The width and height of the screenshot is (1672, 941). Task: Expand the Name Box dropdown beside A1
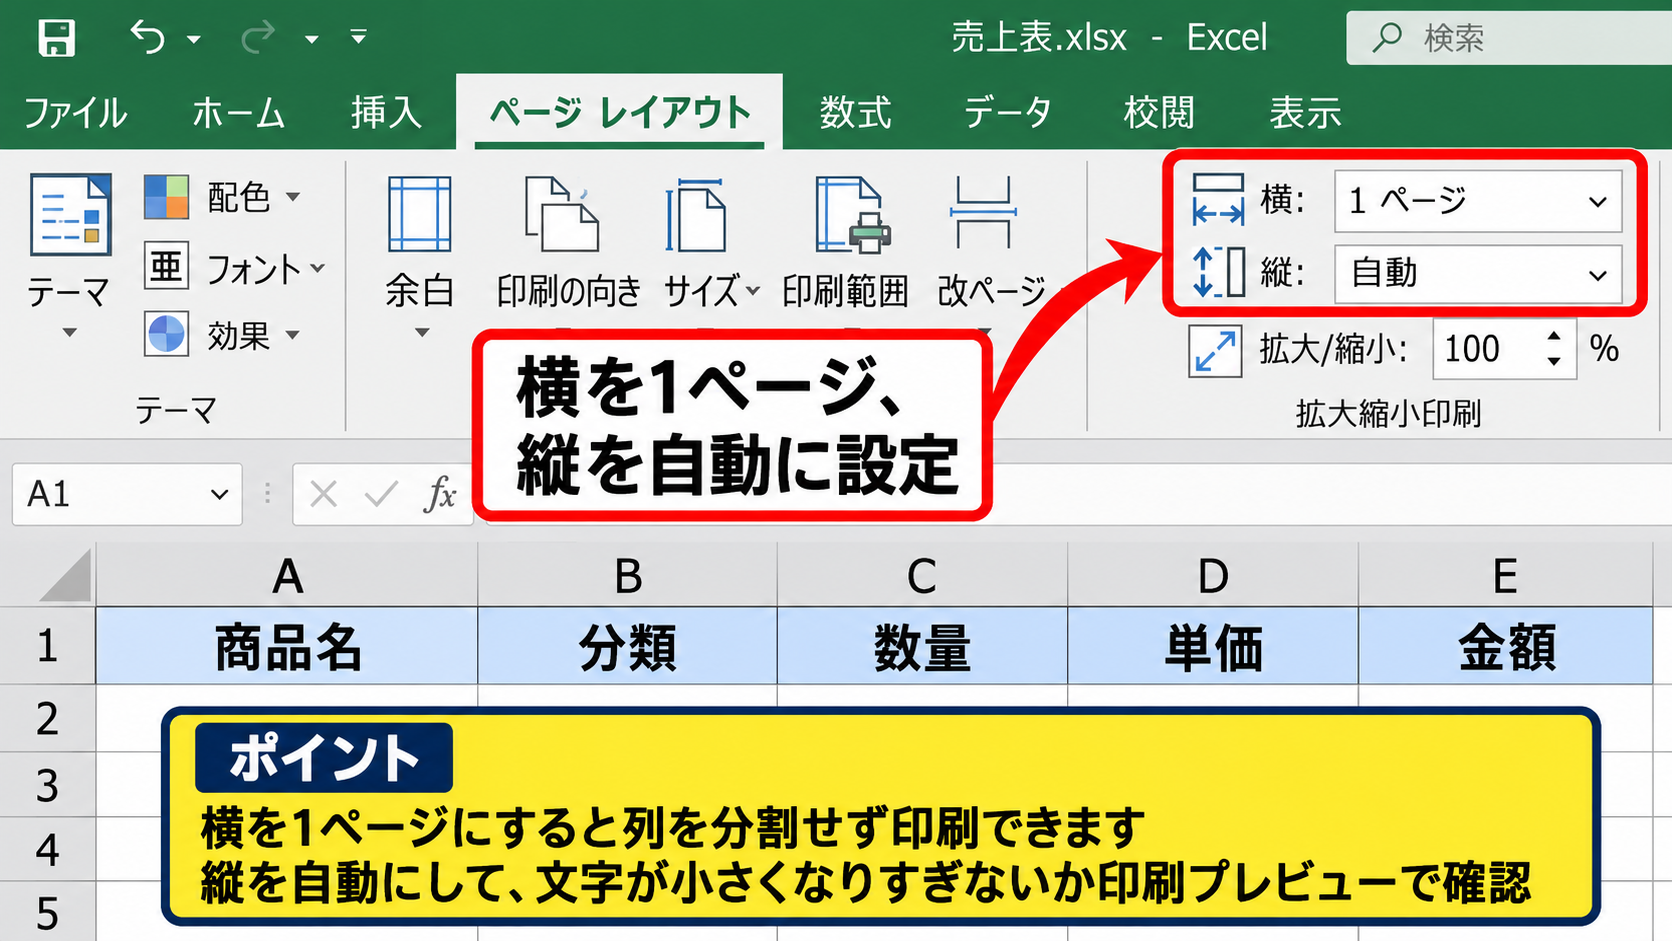coord(219,495)
